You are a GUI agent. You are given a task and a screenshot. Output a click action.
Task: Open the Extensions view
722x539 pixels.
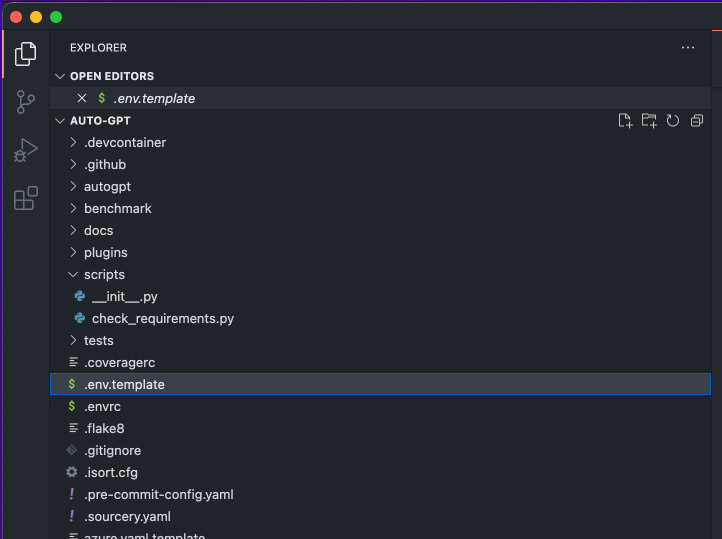coord(25,198)
